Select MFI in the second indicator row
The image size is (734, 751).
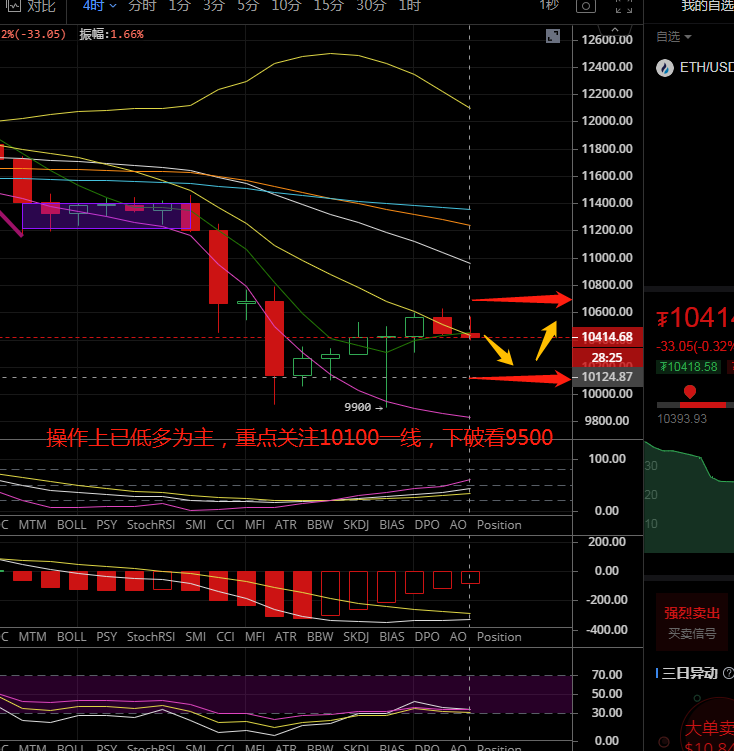pyautogui.click(x=255, y=637)
